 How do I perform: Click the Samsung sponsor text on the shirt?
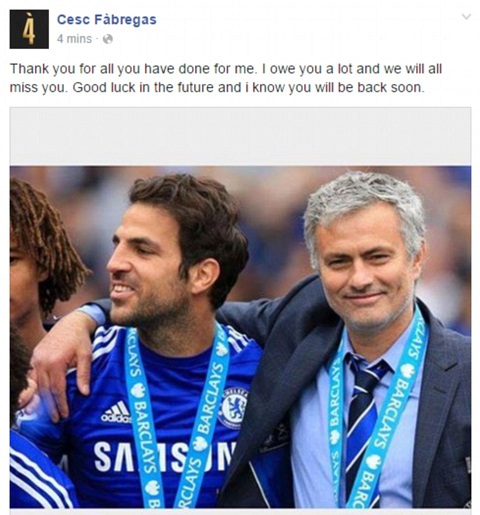tap(165, 457)
